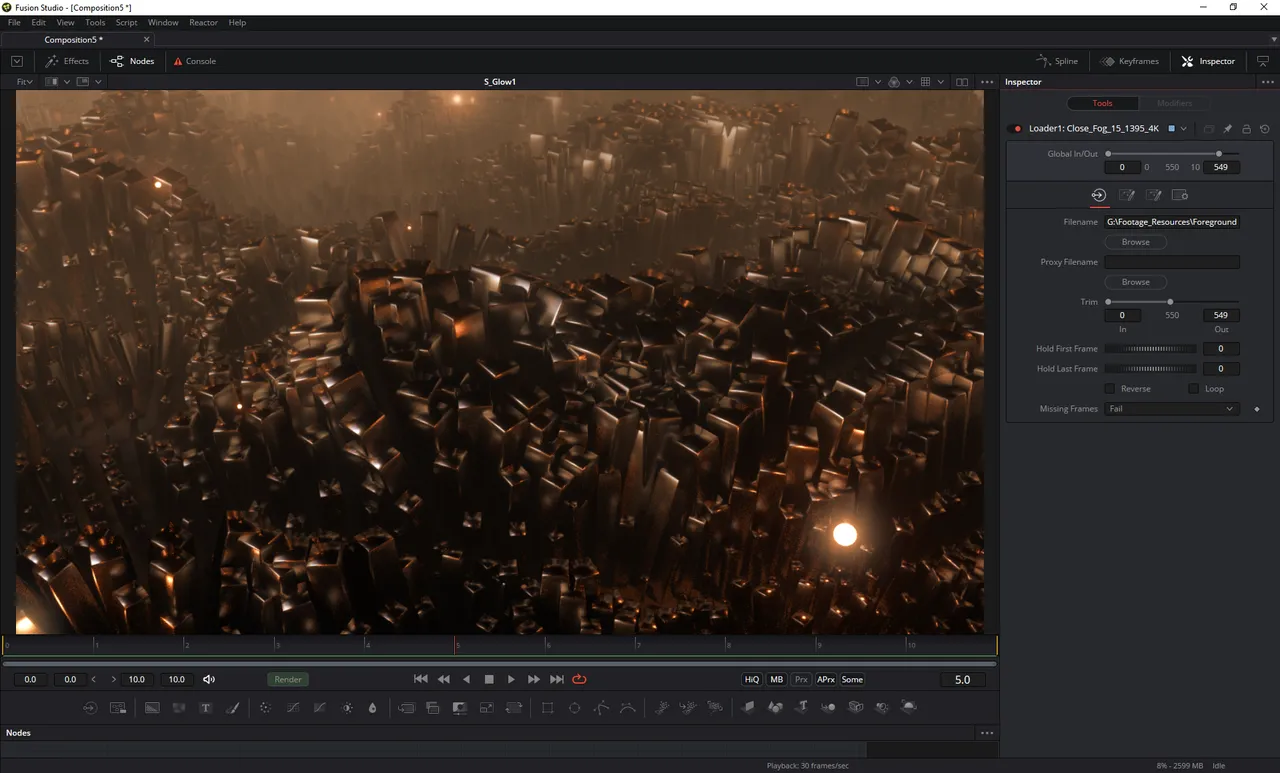Screen dimensions: 1280x773
Task: Pin the Loader1 tool in the Inspector
Action: coord(1228,129)
